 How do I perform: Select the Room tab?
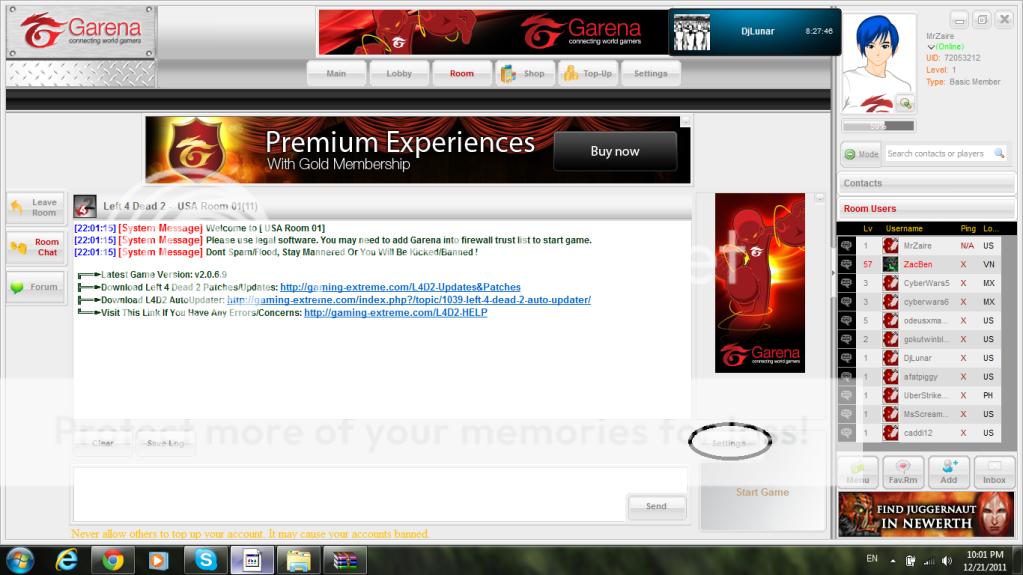(461, 73)
